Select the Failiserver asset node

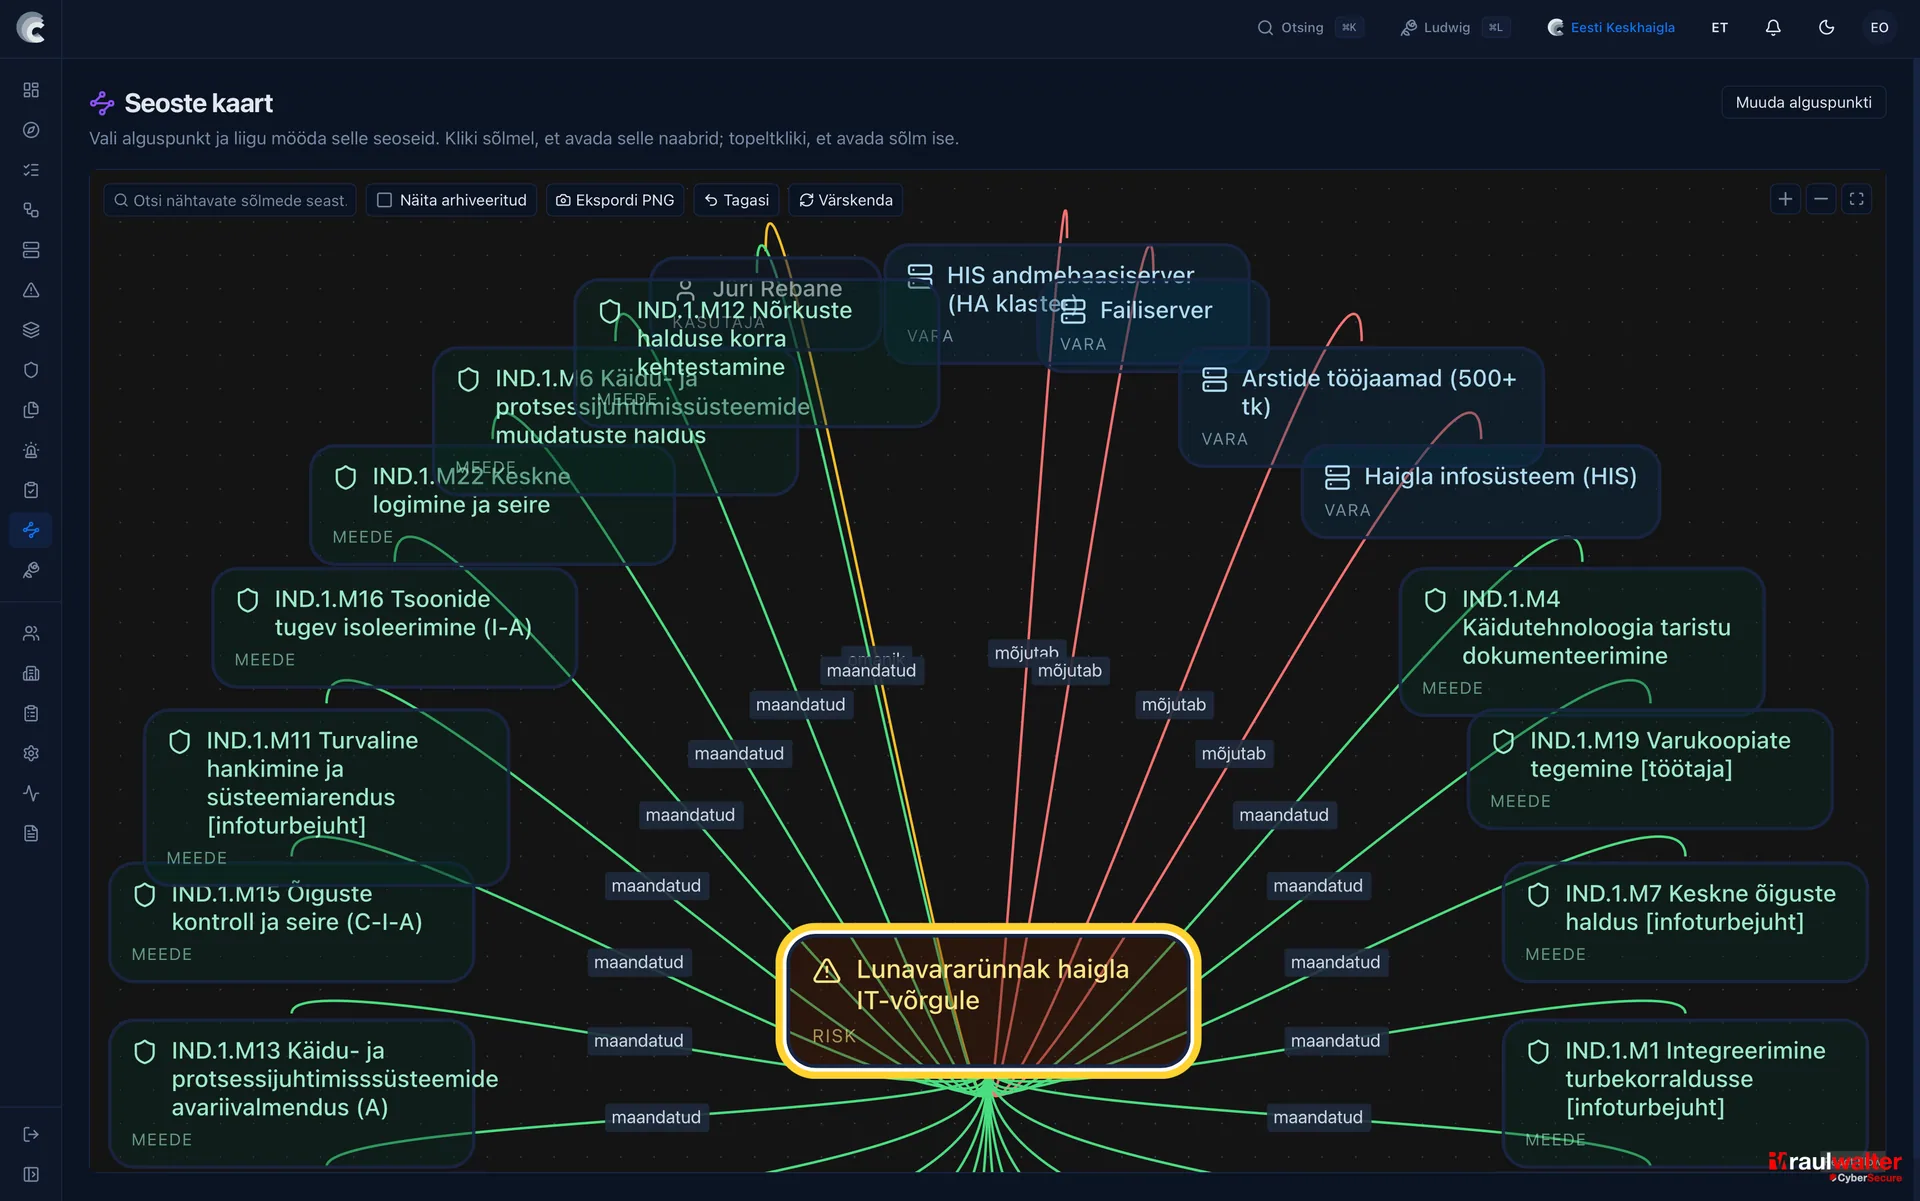click(1153, 325)
